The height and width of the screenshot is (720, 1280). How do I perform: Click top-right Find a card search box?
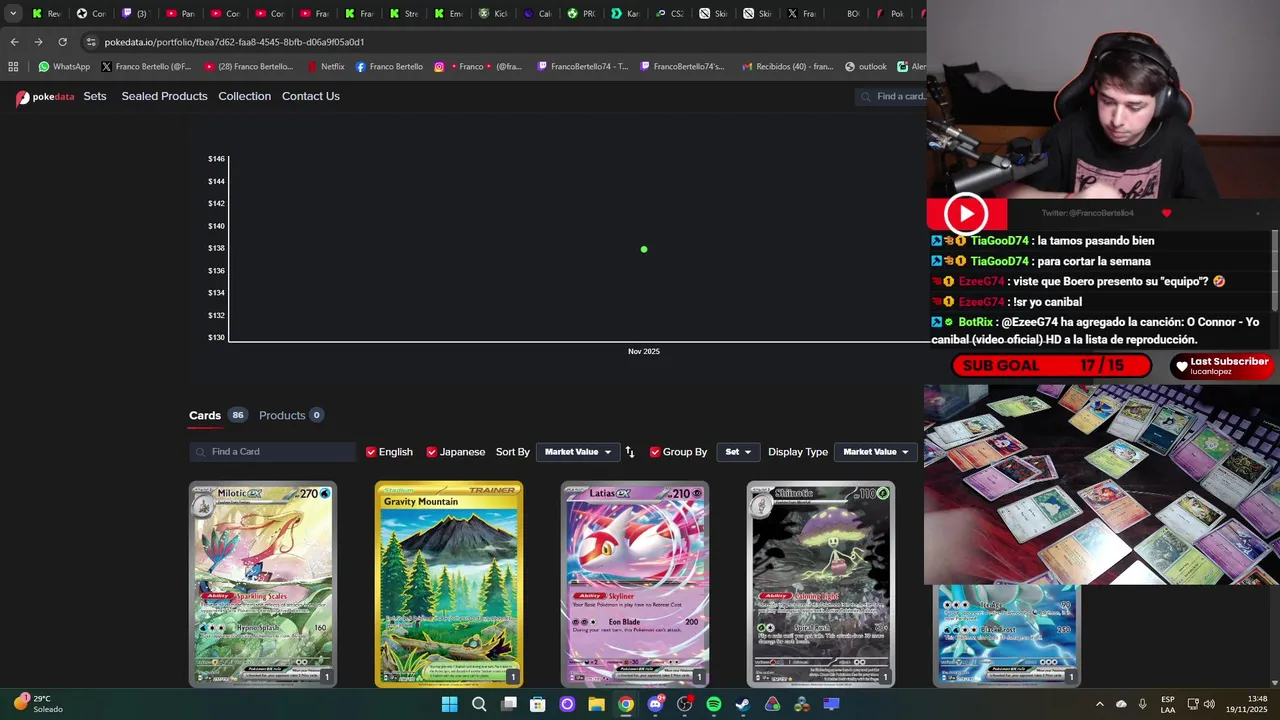[x=892, y=96]
